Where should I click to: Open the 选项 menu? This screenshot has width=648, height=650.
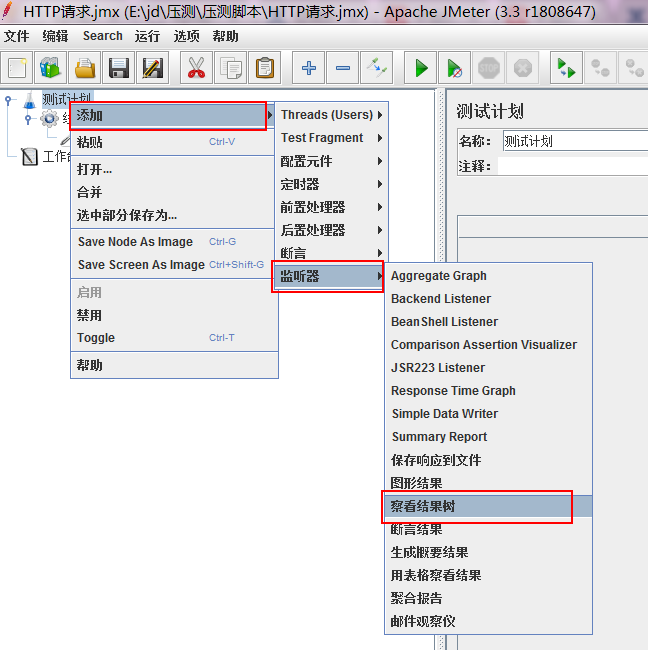[187, 36]
